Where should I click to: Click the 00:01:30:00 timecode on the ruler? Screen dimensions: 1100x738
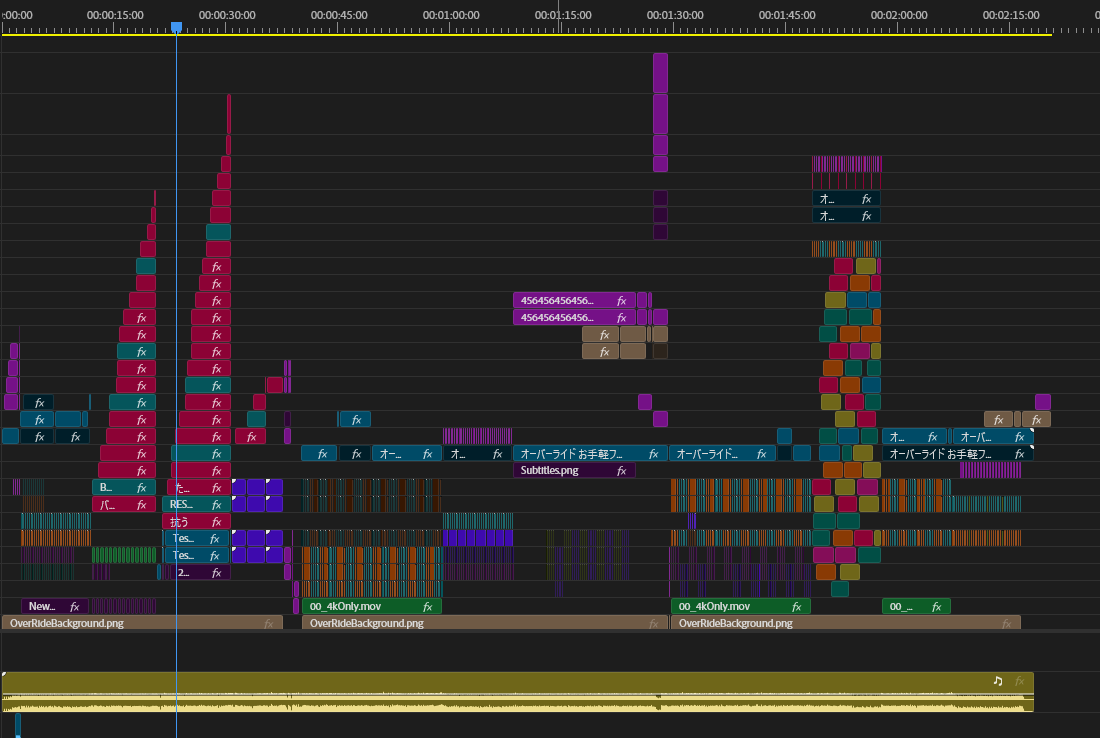pos(675,15)
